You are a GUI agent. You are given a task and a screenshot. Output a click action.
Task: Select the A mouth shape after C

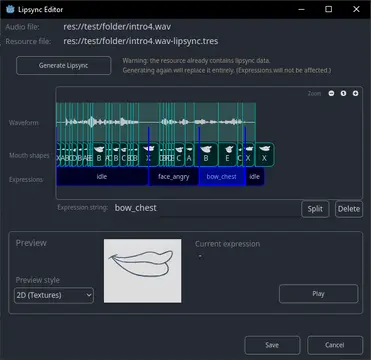coord(189,154)
